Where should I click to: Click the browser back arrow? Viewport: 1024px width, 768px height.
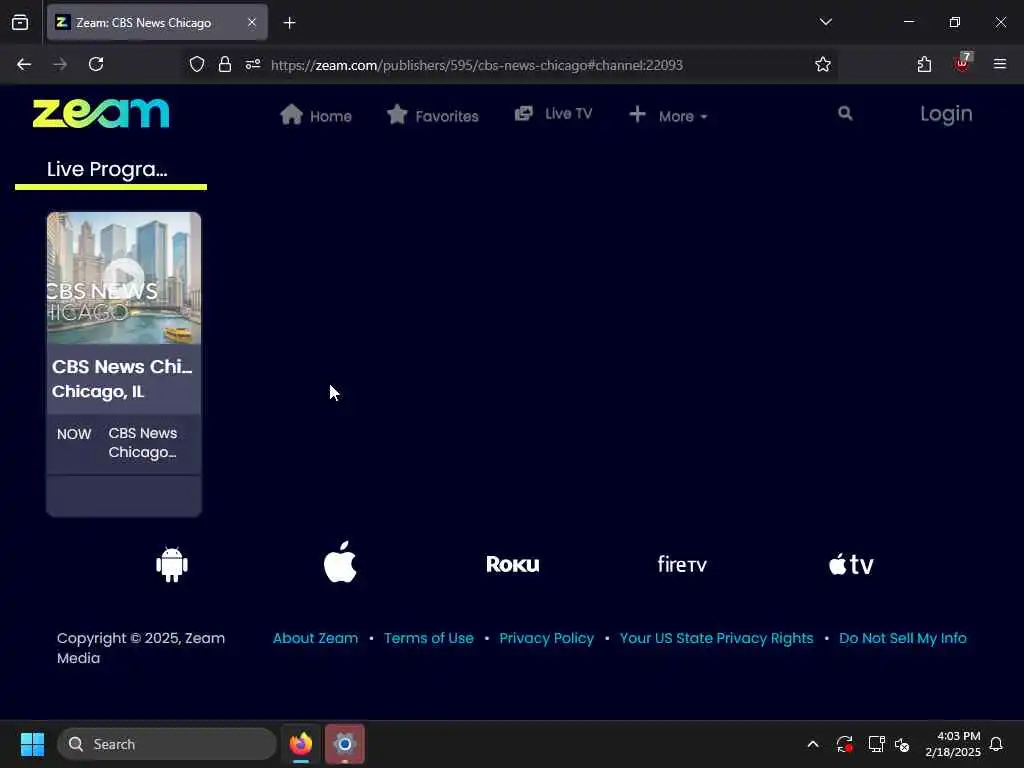pos(24,64)
